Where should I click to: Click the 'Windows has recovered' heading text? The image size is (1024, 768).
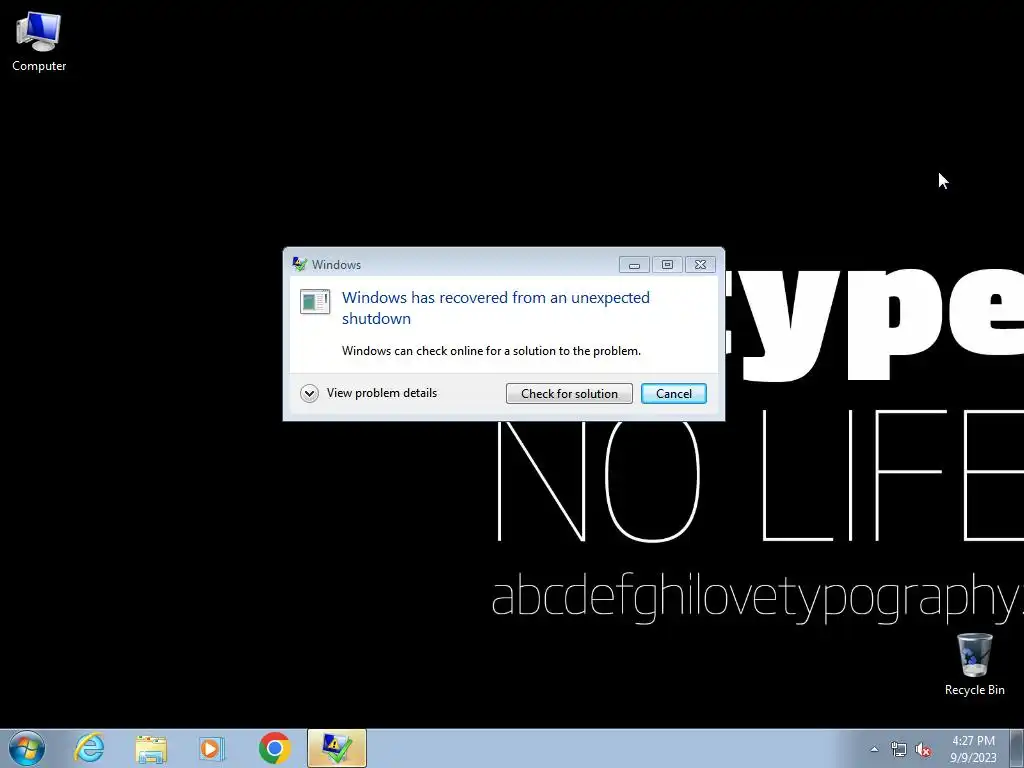click(496, 308)
